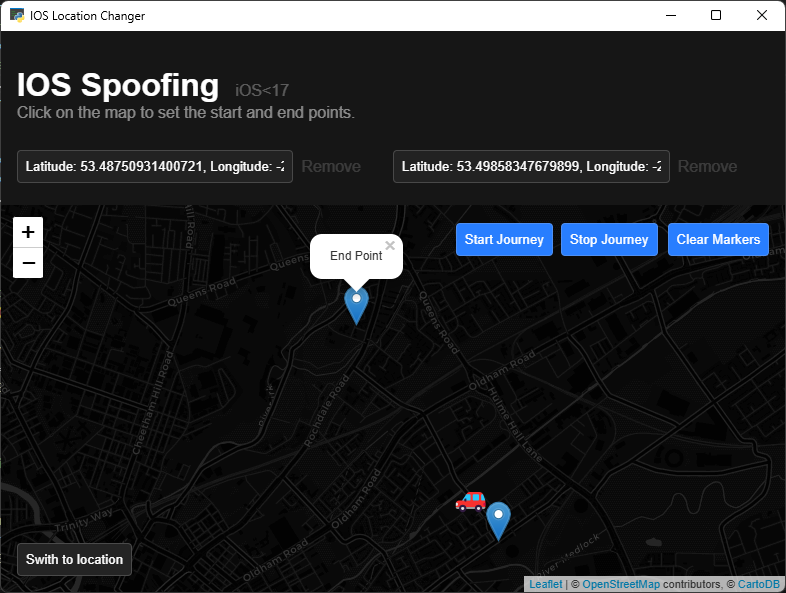Remove the first latitude 53.4875 point

tap(331, 167)
